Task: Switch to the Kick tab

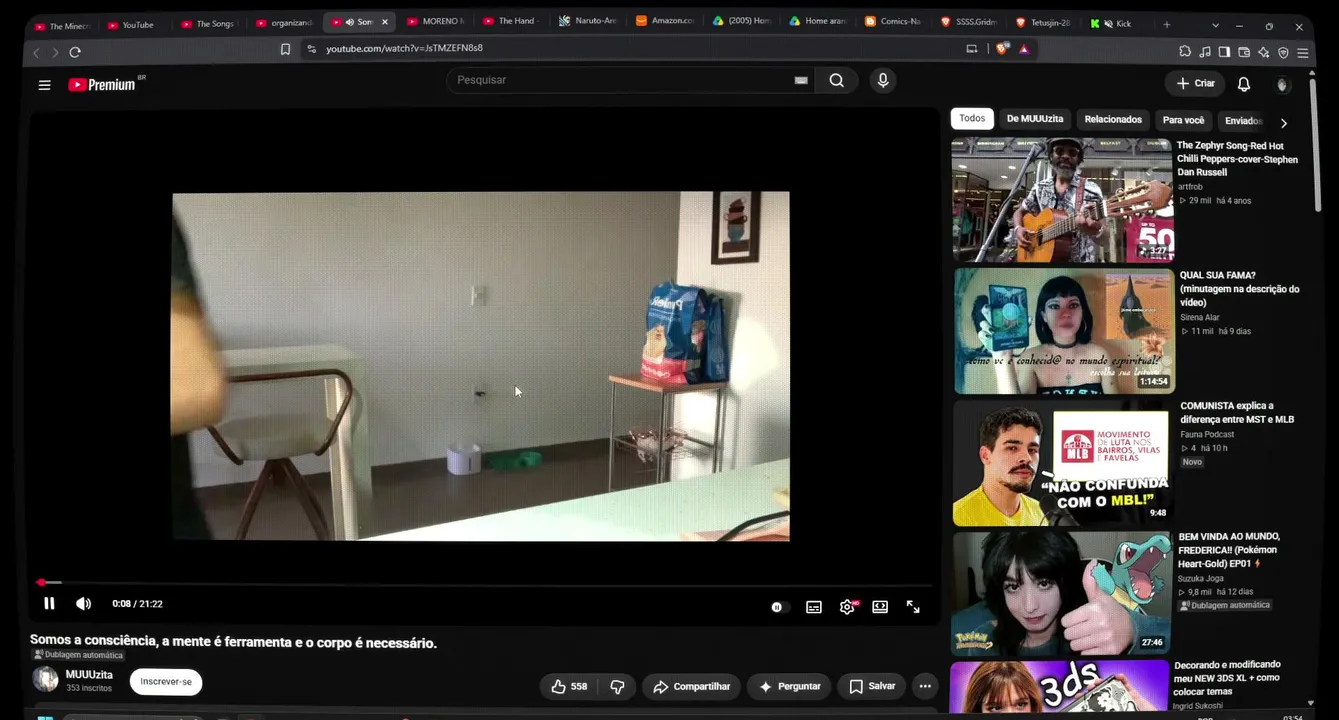Action: [1115, 23]
